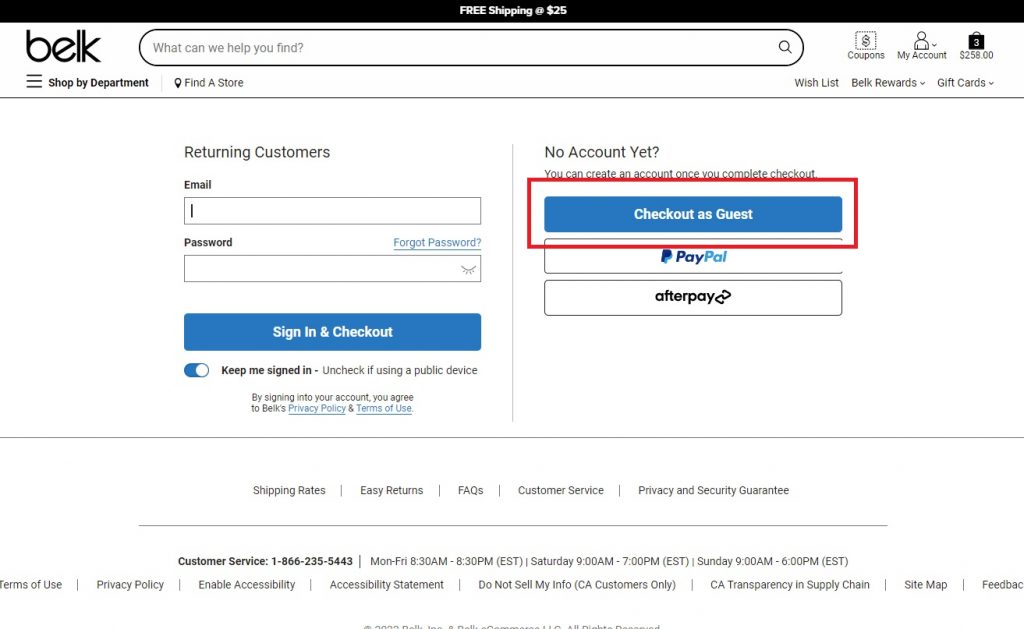Click the Belk logo

tap(63, 47)
